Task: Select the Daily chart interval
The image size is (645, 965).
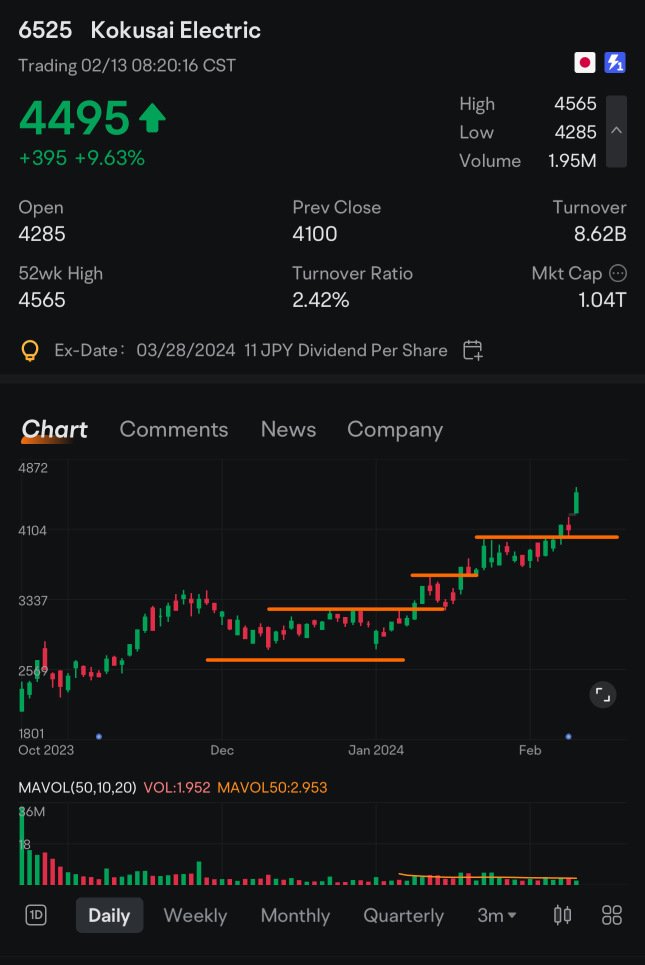Action: [x=110, y=915]
